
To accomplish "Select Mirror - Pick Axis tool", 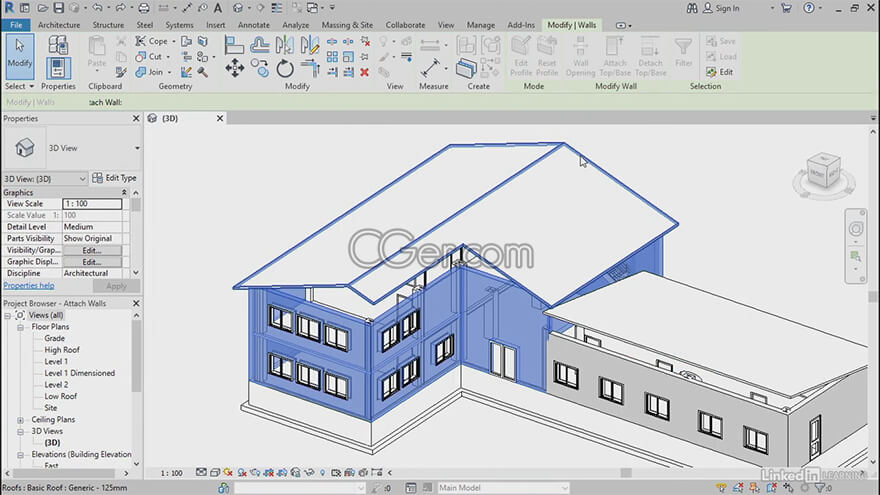I will [285, 44].
